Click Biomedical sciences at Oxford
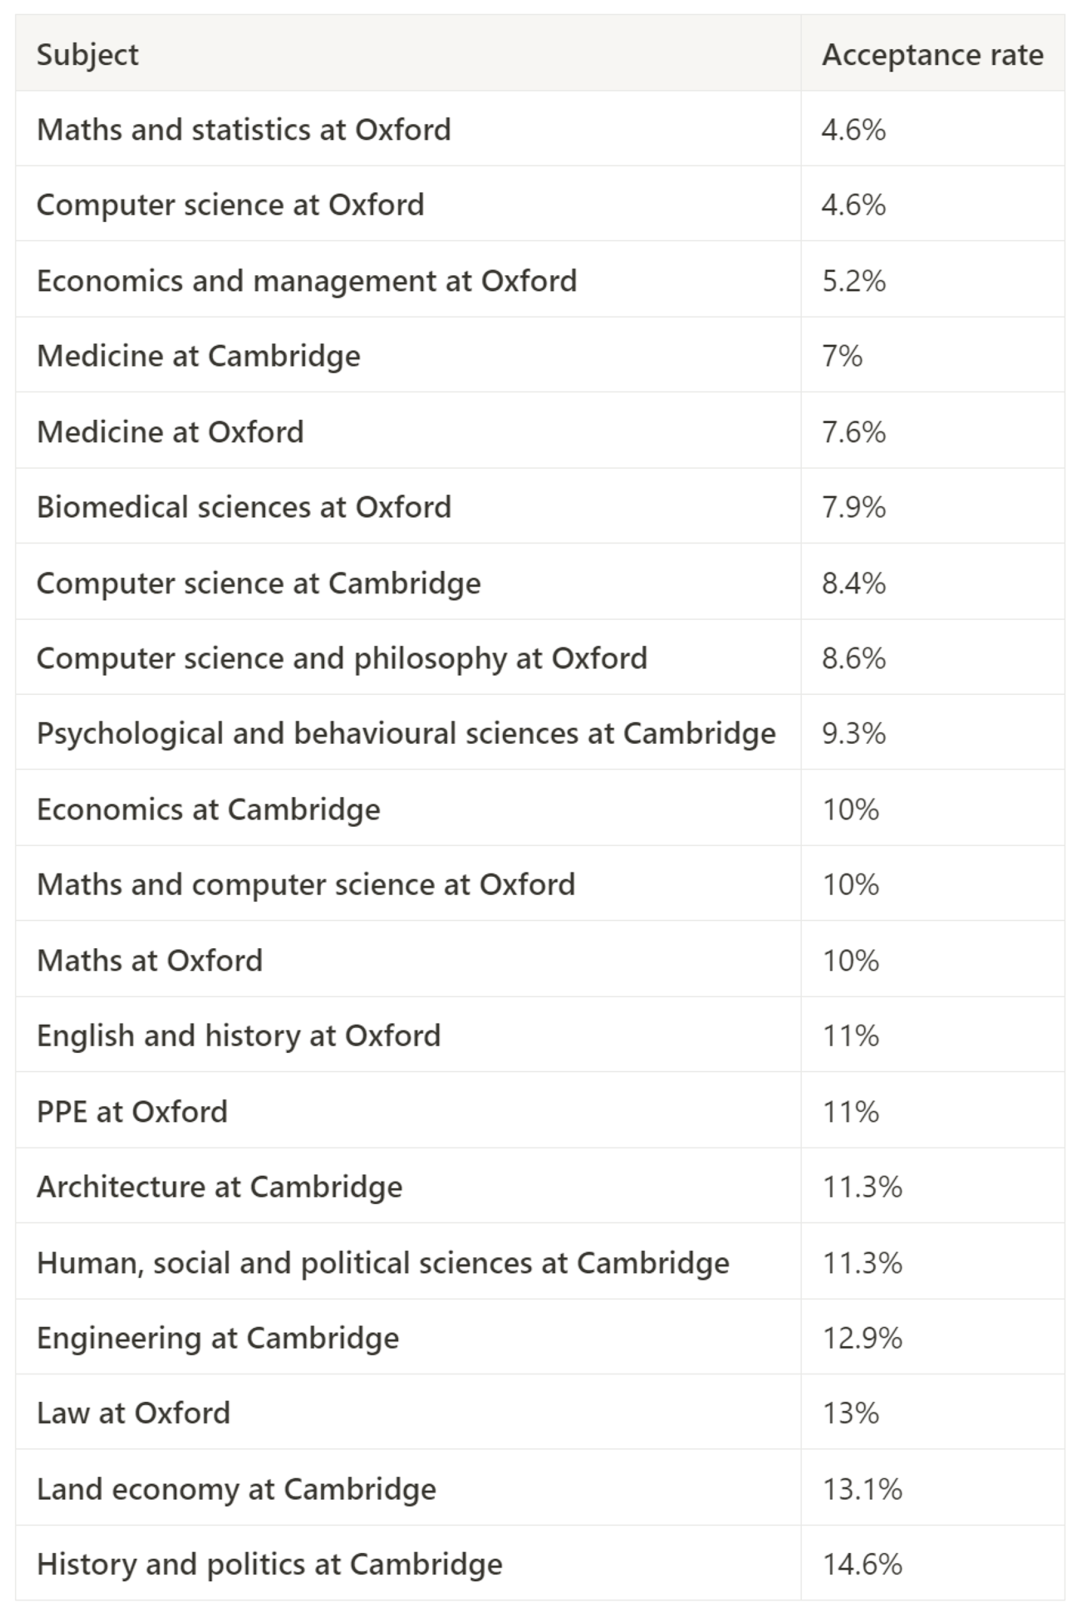Viewport: 1080px width, 1615px height. [x=244, y=507]
